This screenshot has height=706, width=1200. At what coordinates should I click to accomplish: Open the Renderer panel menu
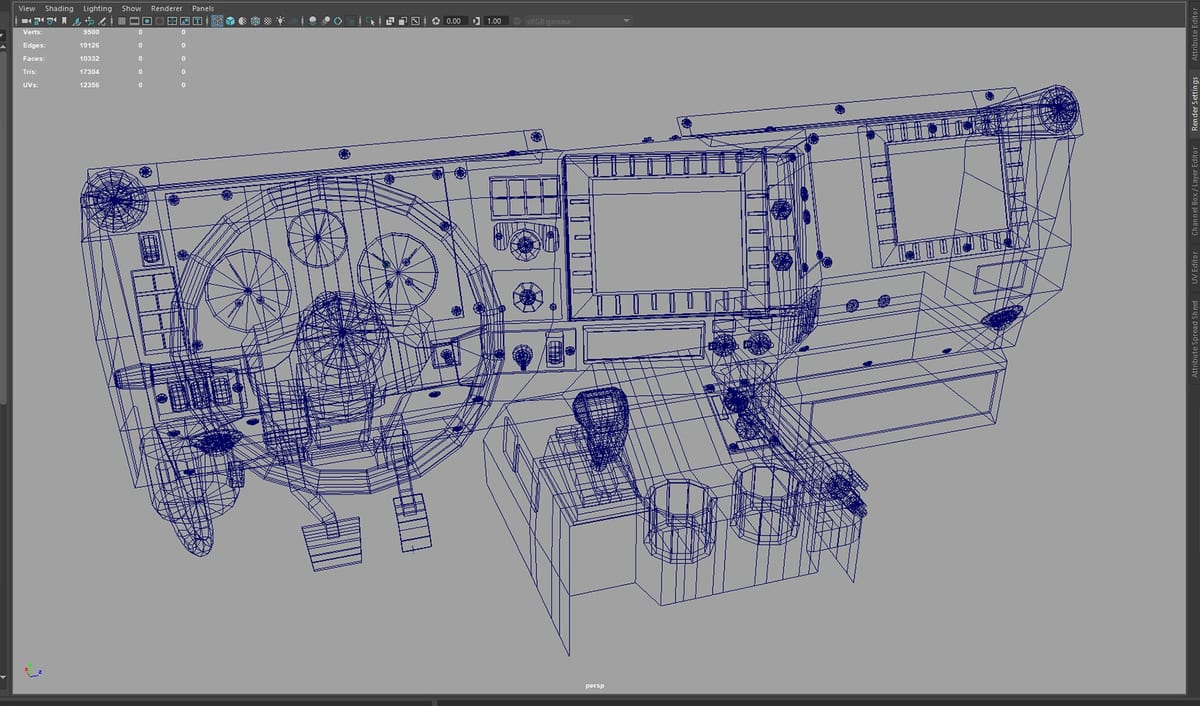pyautogui.click(x=166, y=8)
